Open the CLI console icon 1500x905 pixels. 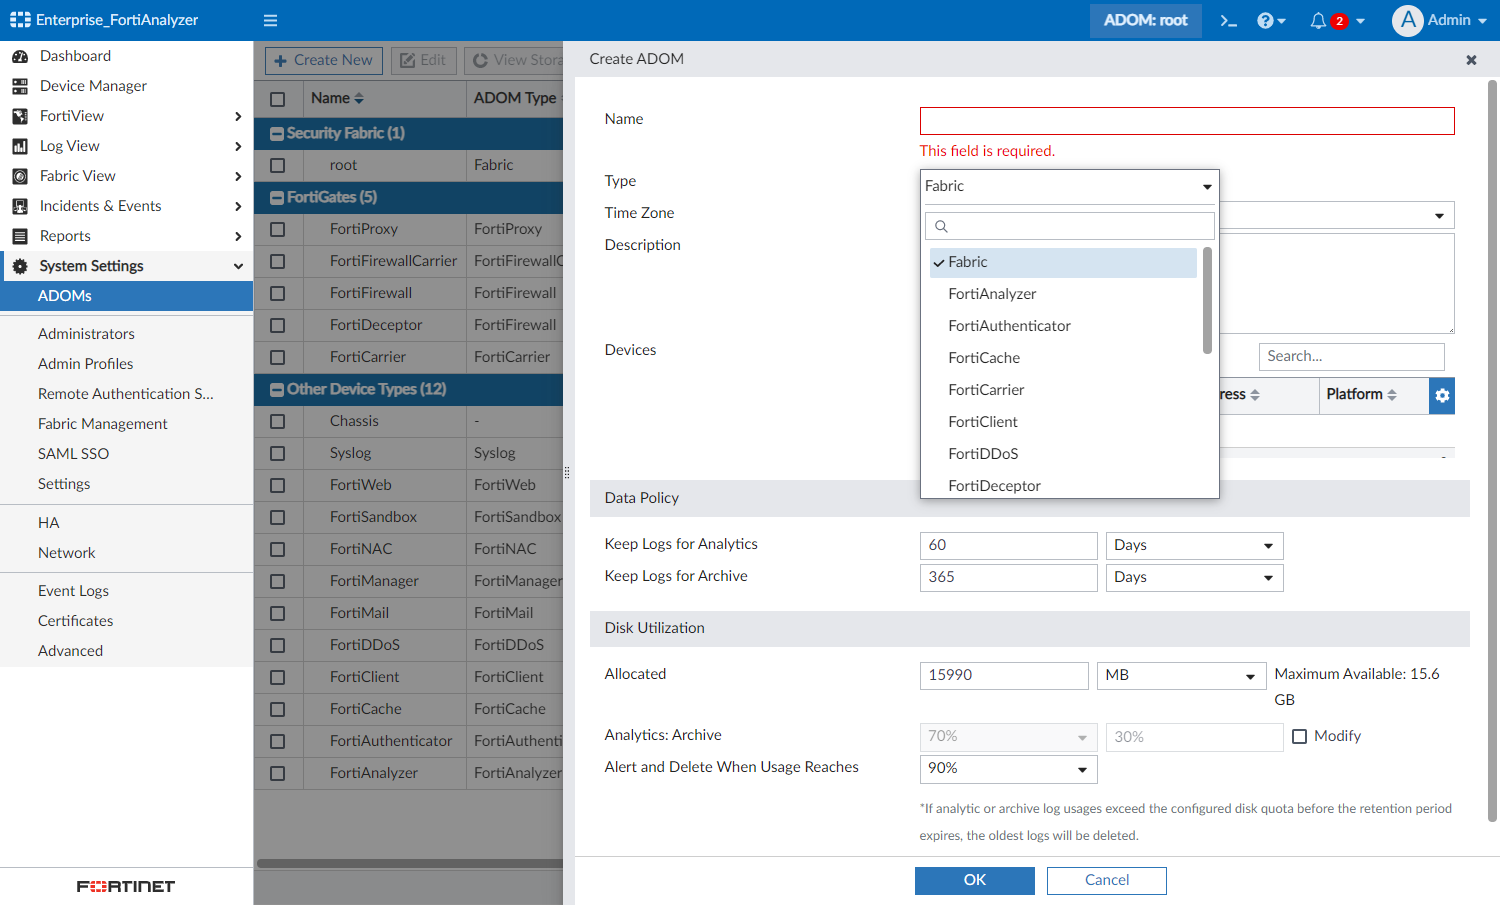pyautogui.click(x=1228, y=19)
